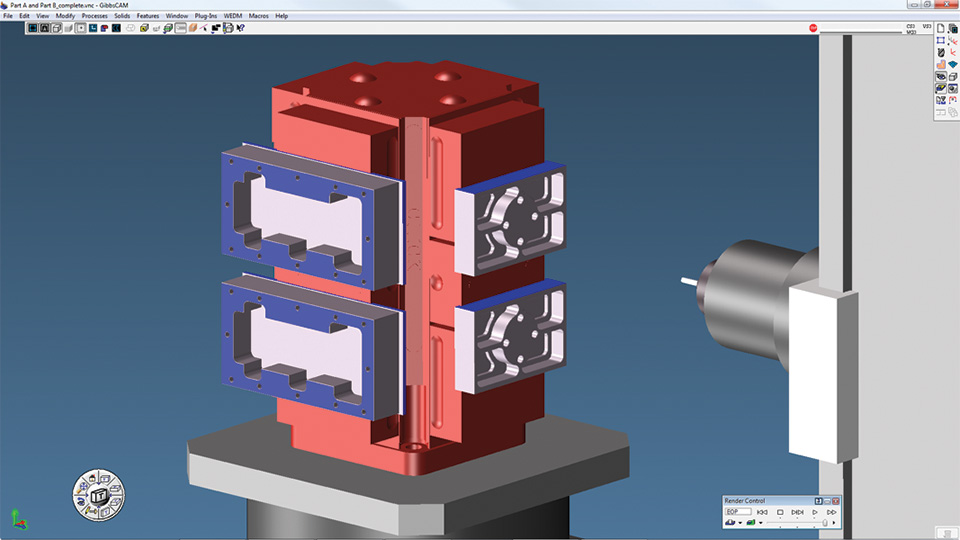Open the Processes menu
This screenshot has height=540, width=960.
94,16
